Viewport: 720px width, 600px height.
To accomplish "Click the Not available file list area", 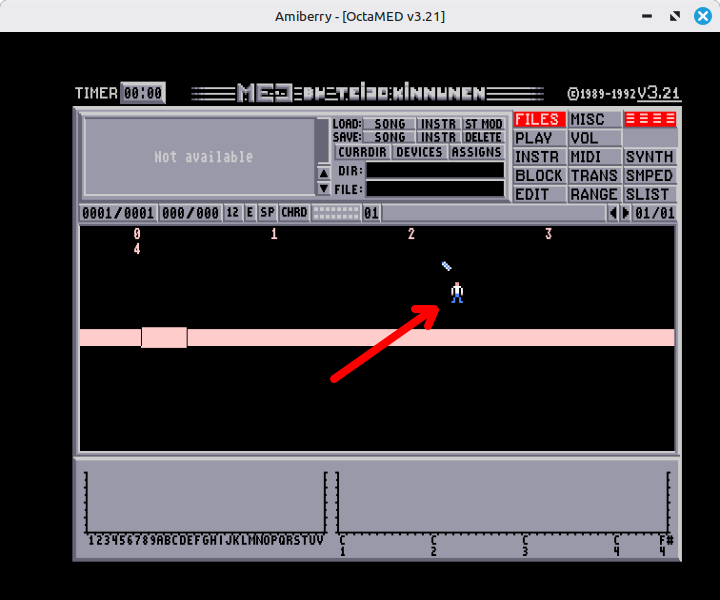I will pyautogui.click(x=200, y=157).
